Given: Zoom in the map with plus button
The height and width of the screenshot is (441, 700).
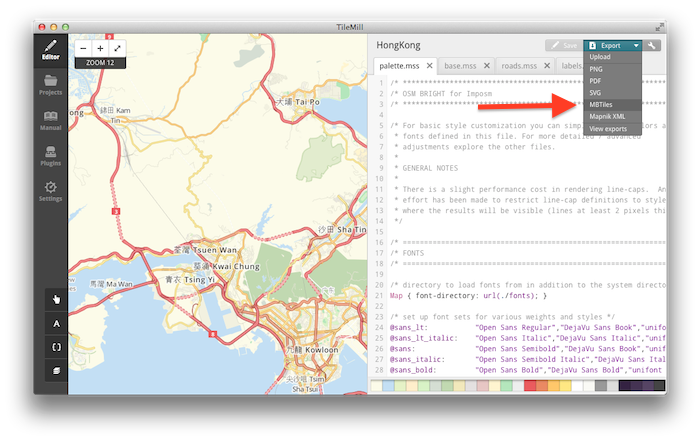Looking at the screenshot, I should (x=100, y=49).
